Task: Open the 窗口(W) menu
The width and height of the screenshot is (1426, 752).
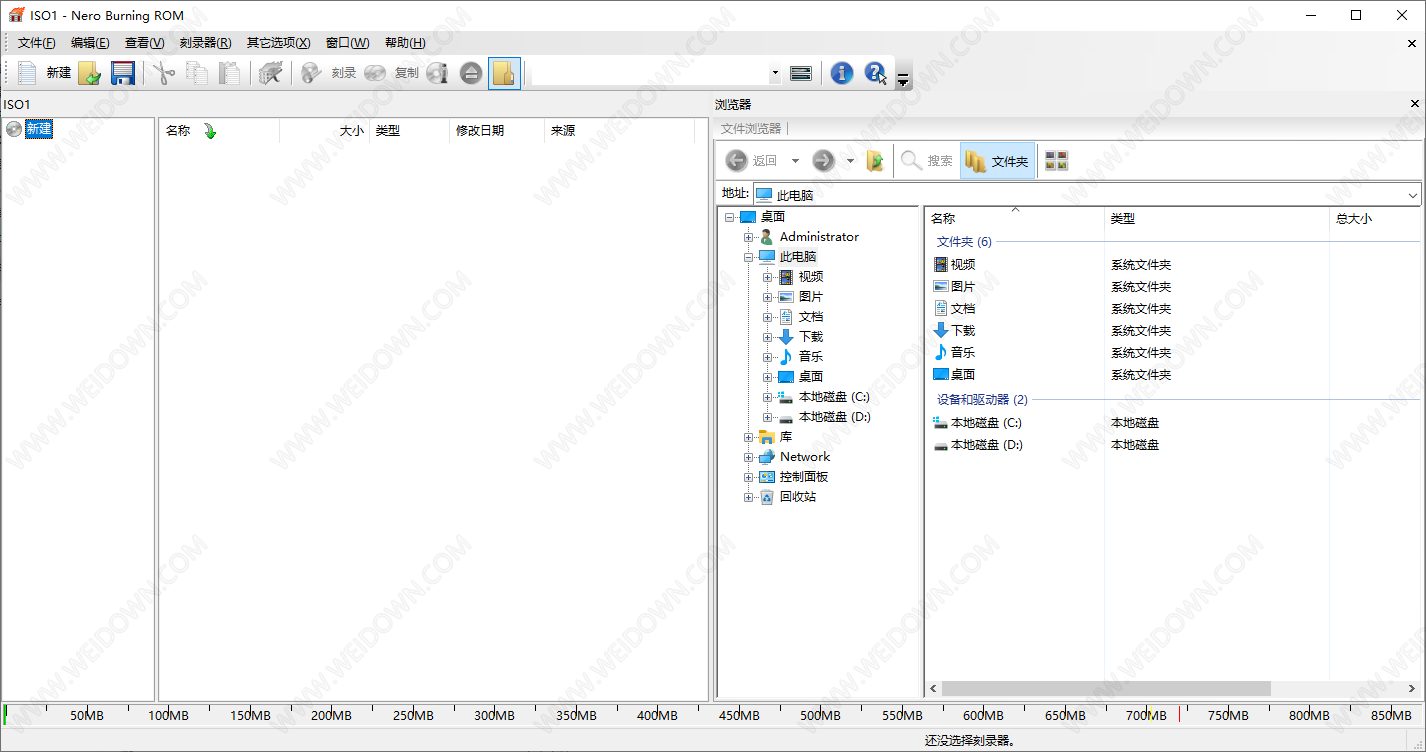Action: pyautogui.click(x=348, y=43)
